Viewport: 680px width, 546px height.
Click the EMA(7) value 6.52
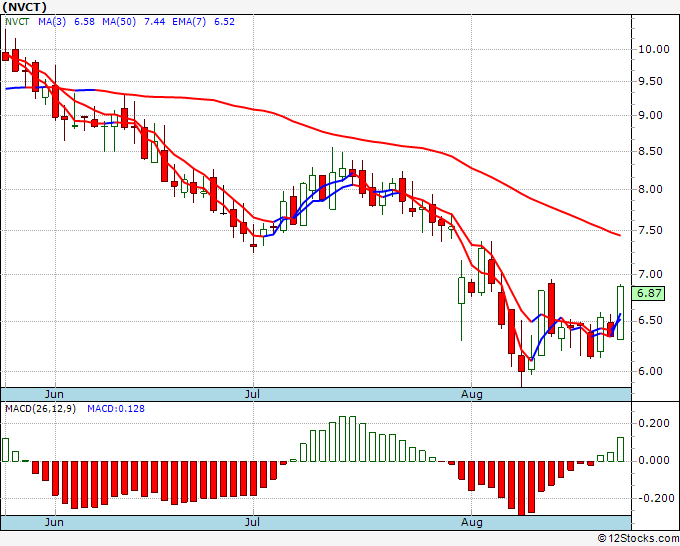pos(224,22)
